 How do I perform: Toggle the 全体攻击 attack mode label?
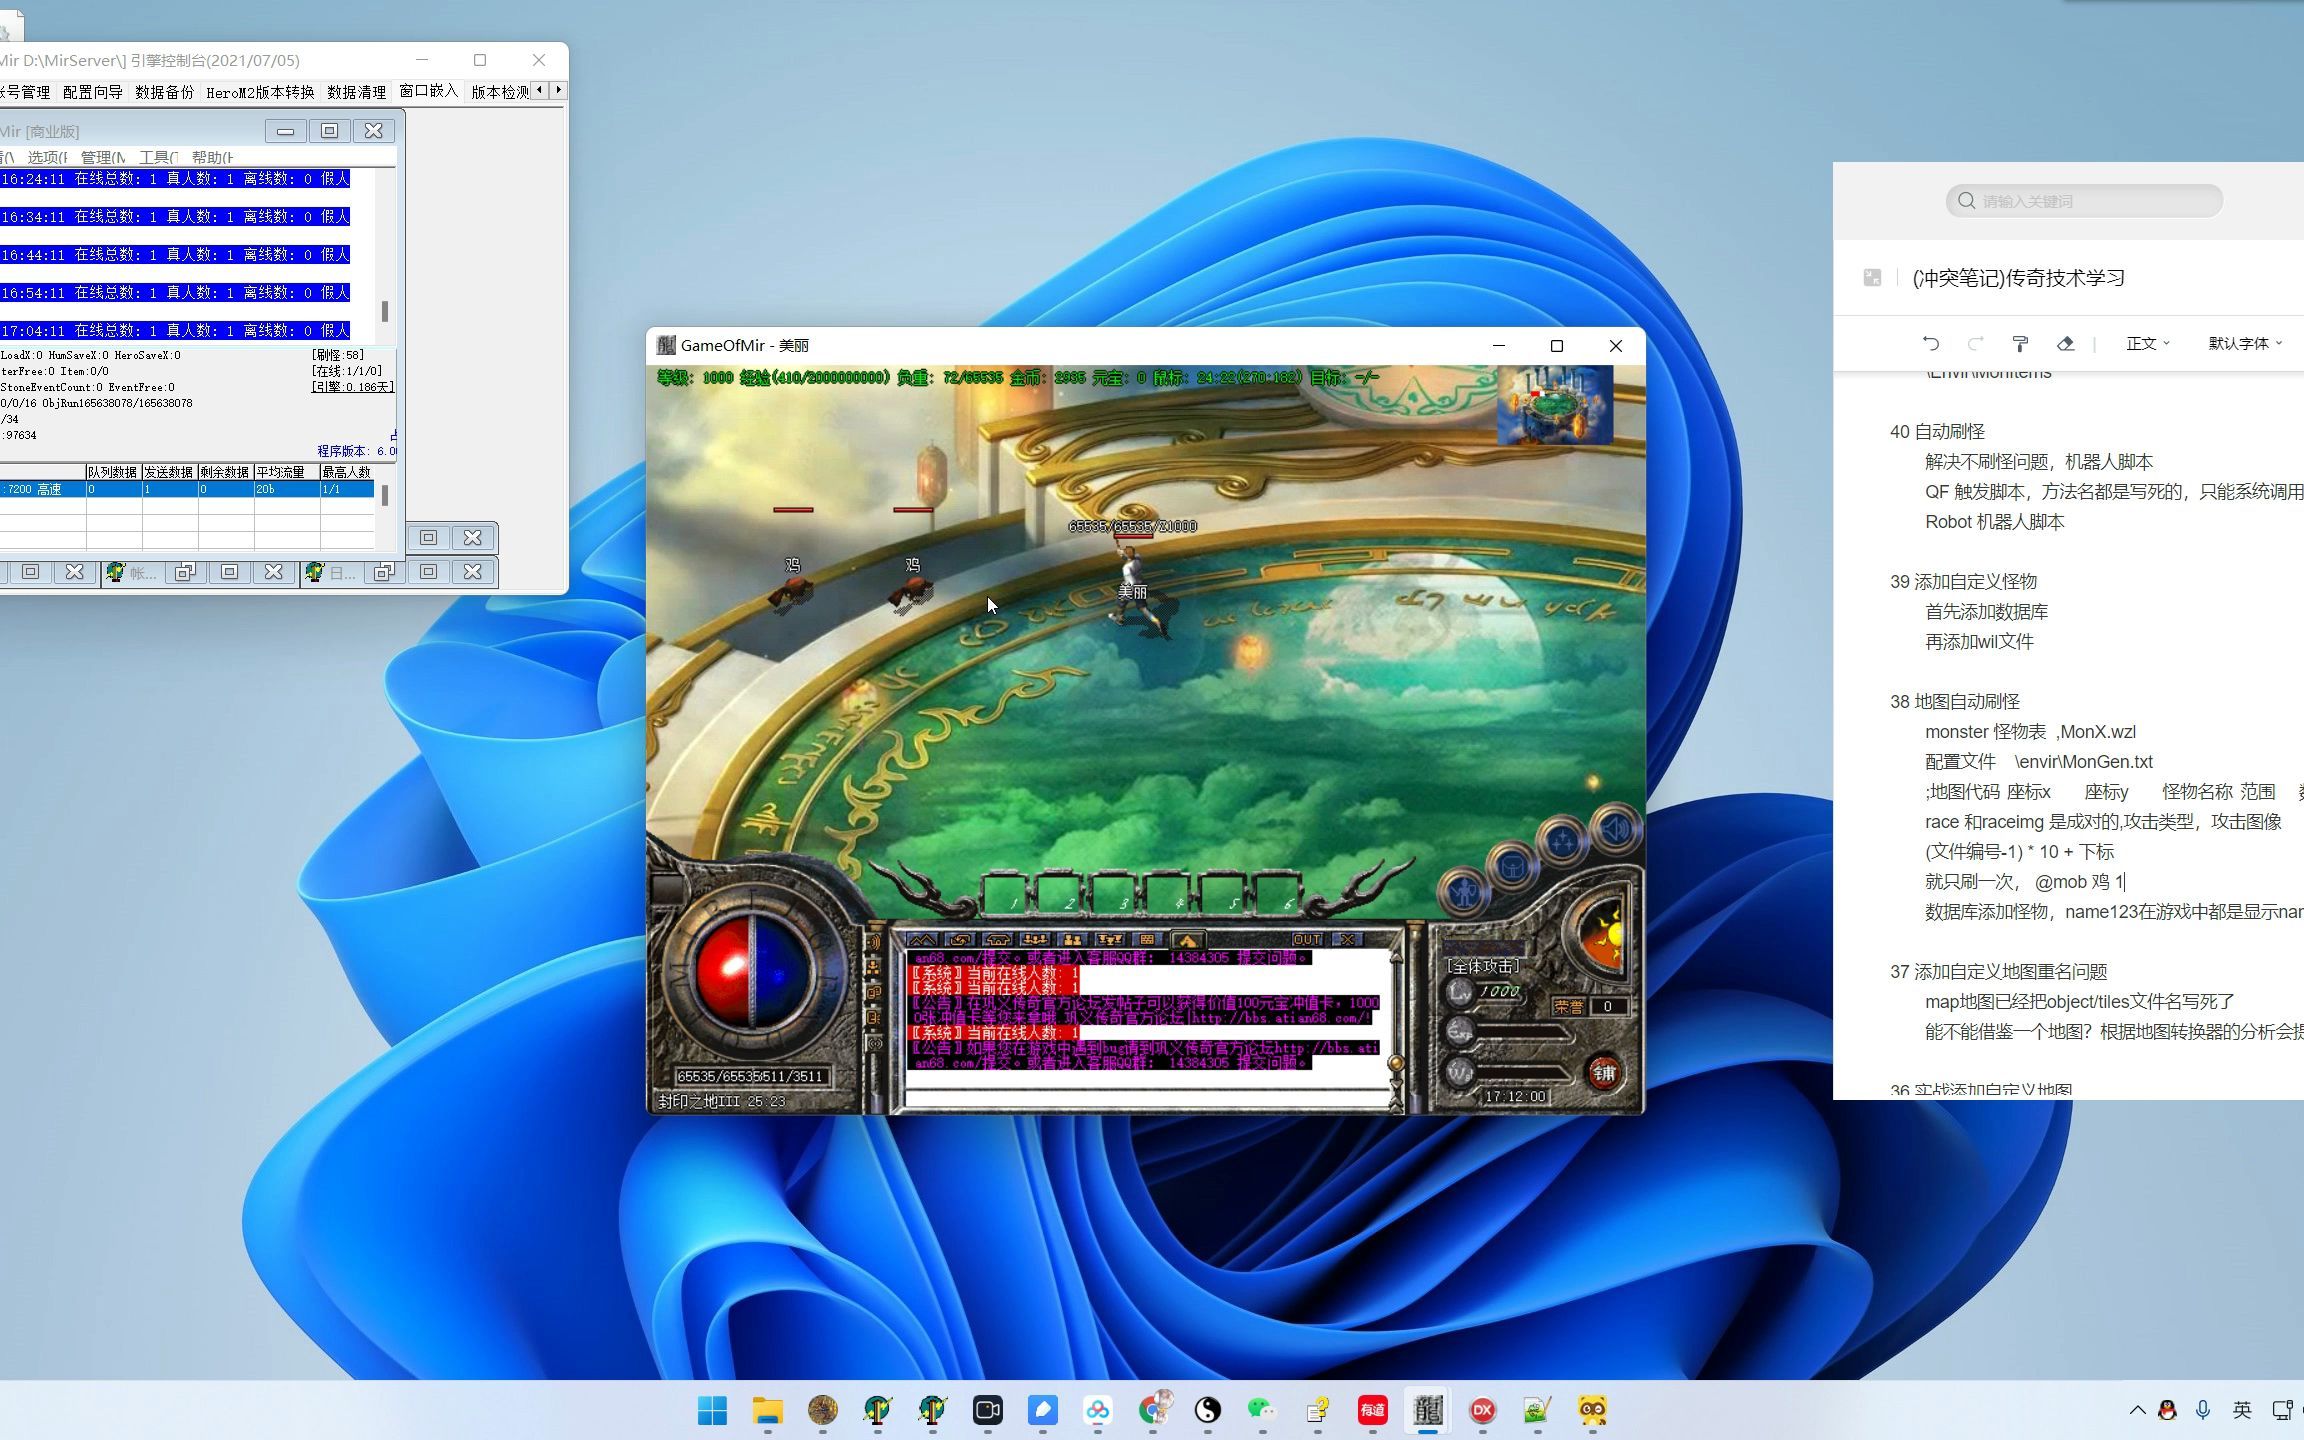point(1483,966)
